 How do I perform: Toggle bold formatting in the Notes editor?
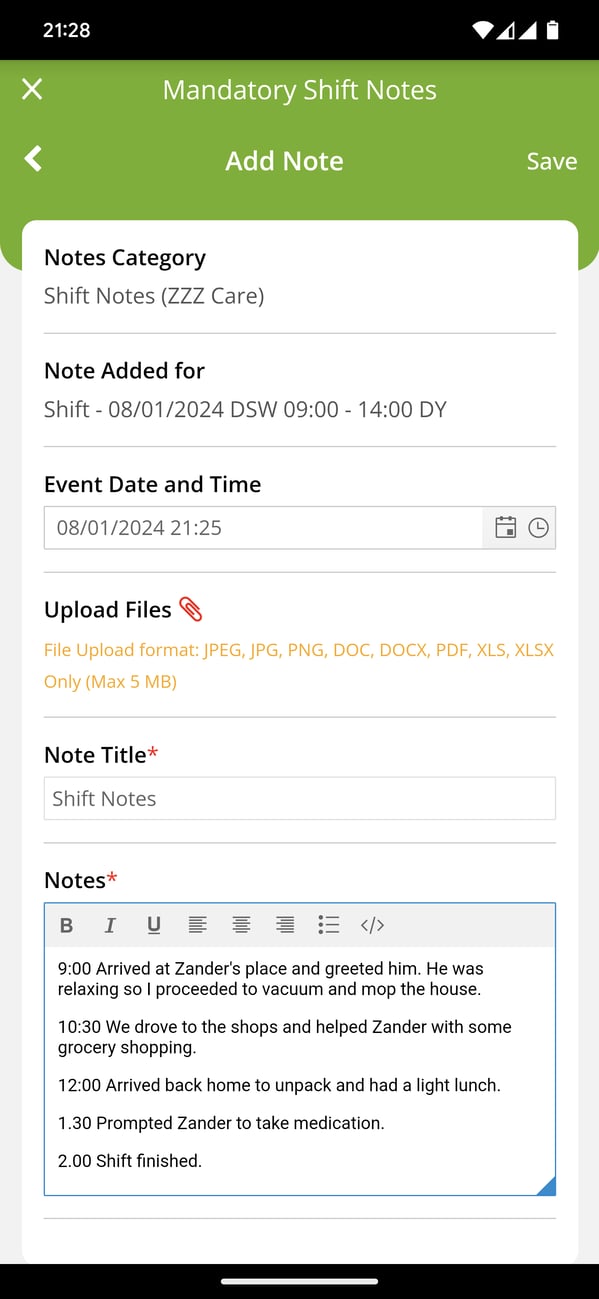coord(66,925)
